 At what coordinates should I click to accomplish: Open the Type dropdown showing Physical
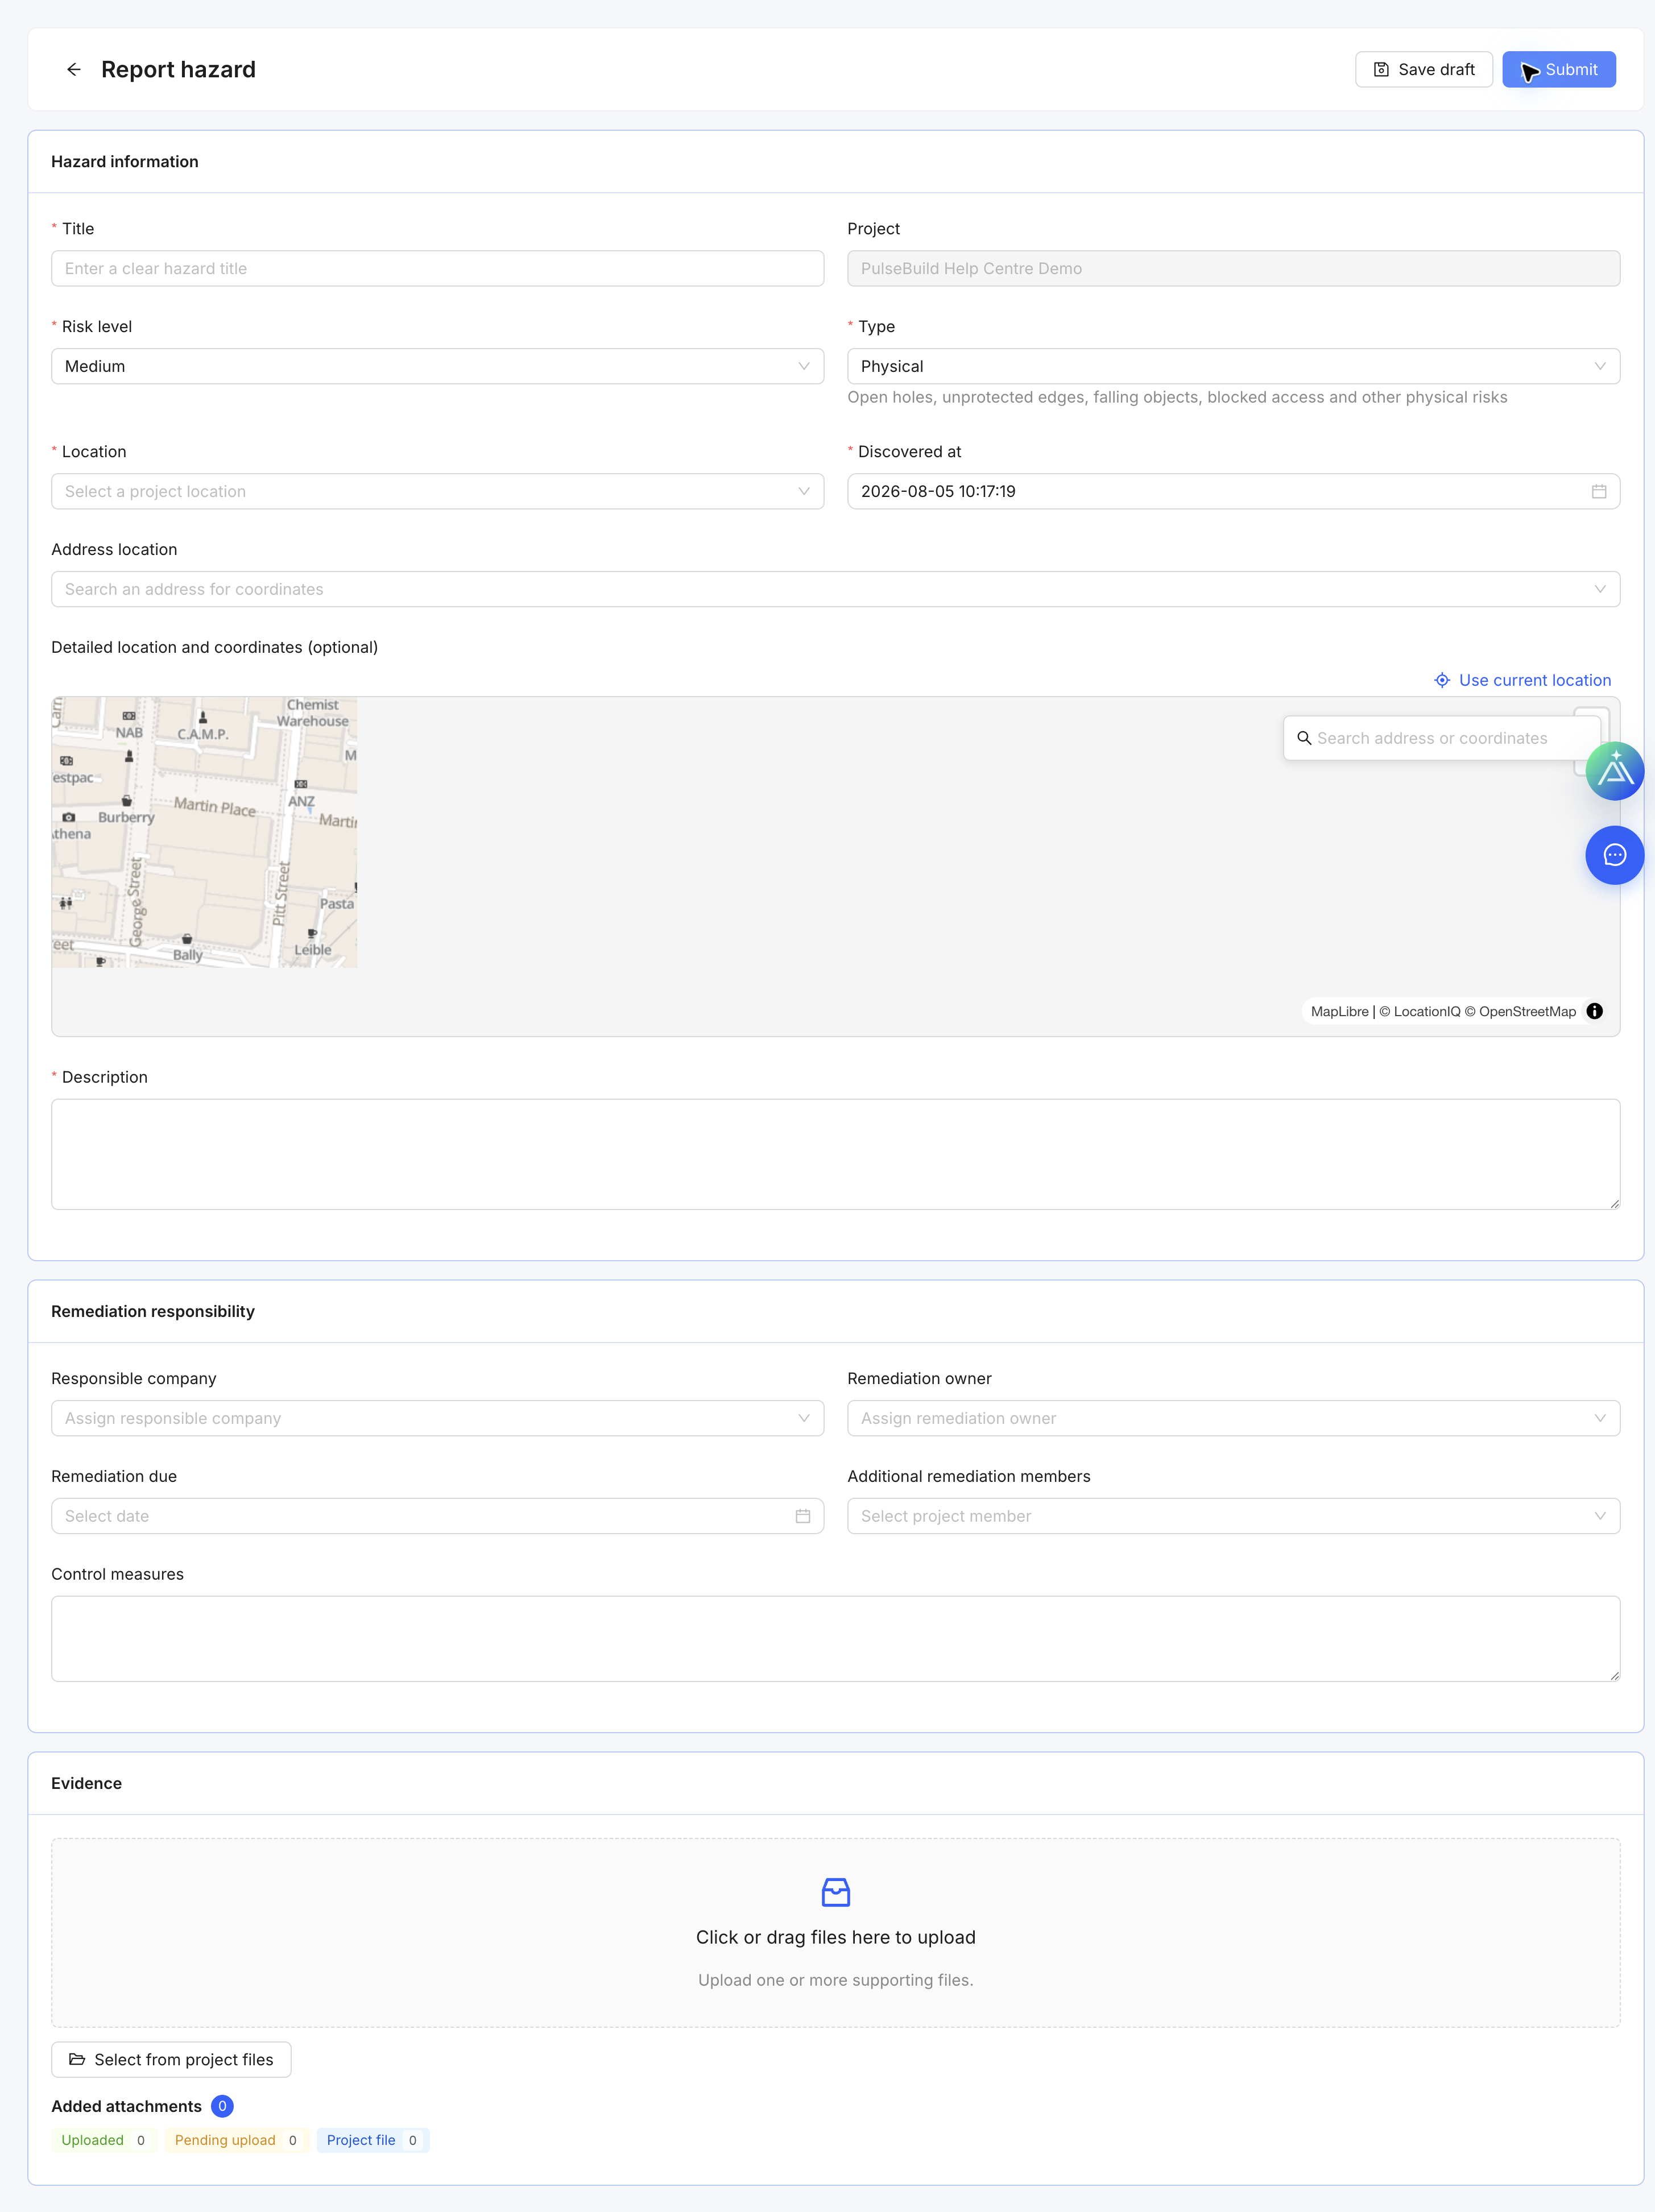1233,366
